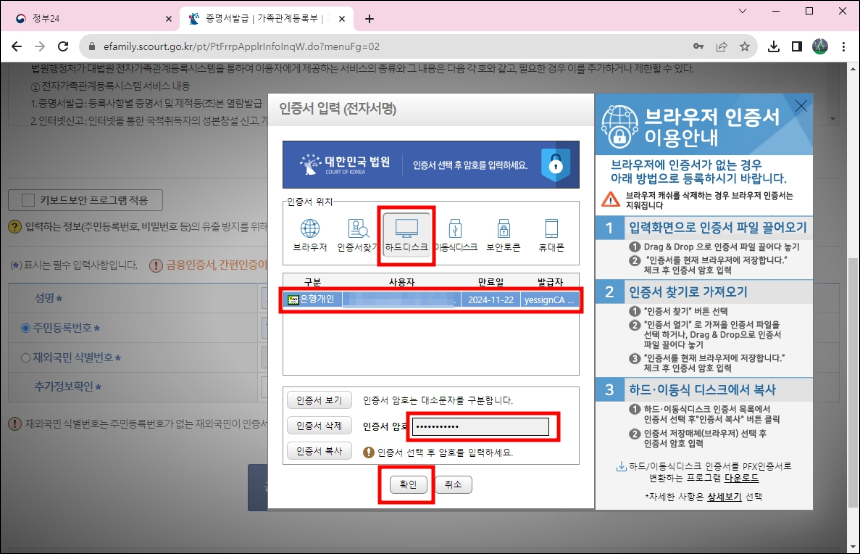Open the tab search chevron
This screenshot has width=860, height=554.
click(x=742, y=11)
